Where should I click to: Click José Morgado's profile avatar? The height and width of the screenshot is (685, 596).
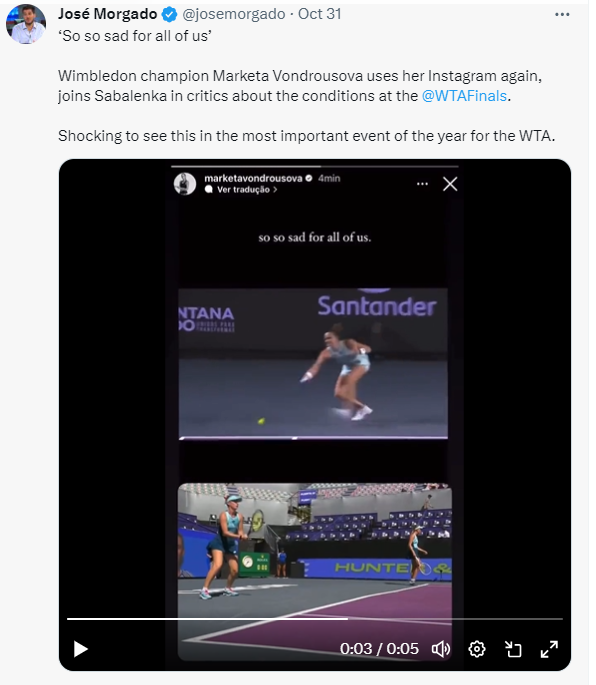pos(26,24)
